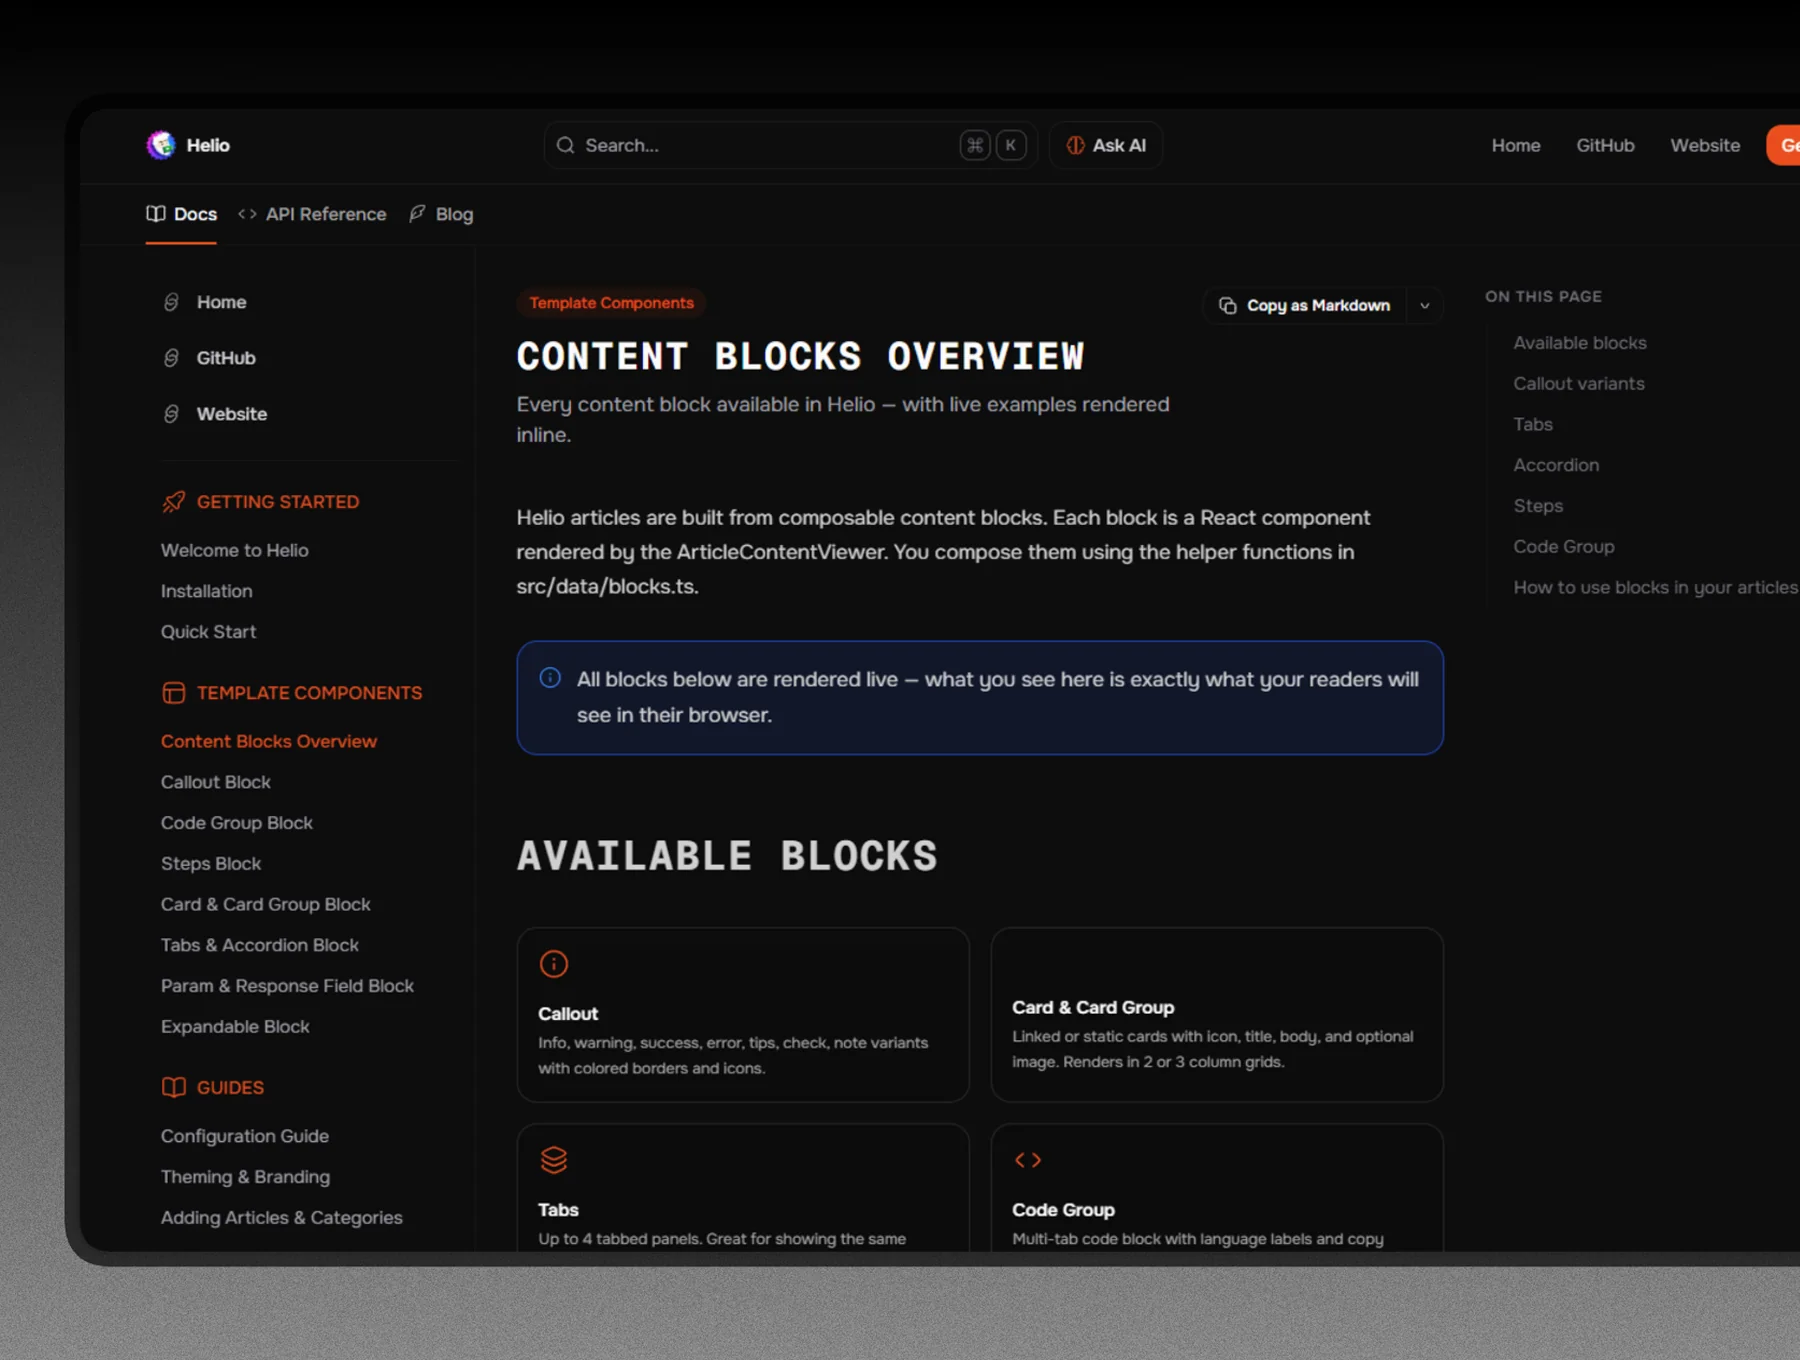Jump to Available blocks section
Screen dimensions: 1800x1360
tap(1580, 343)
